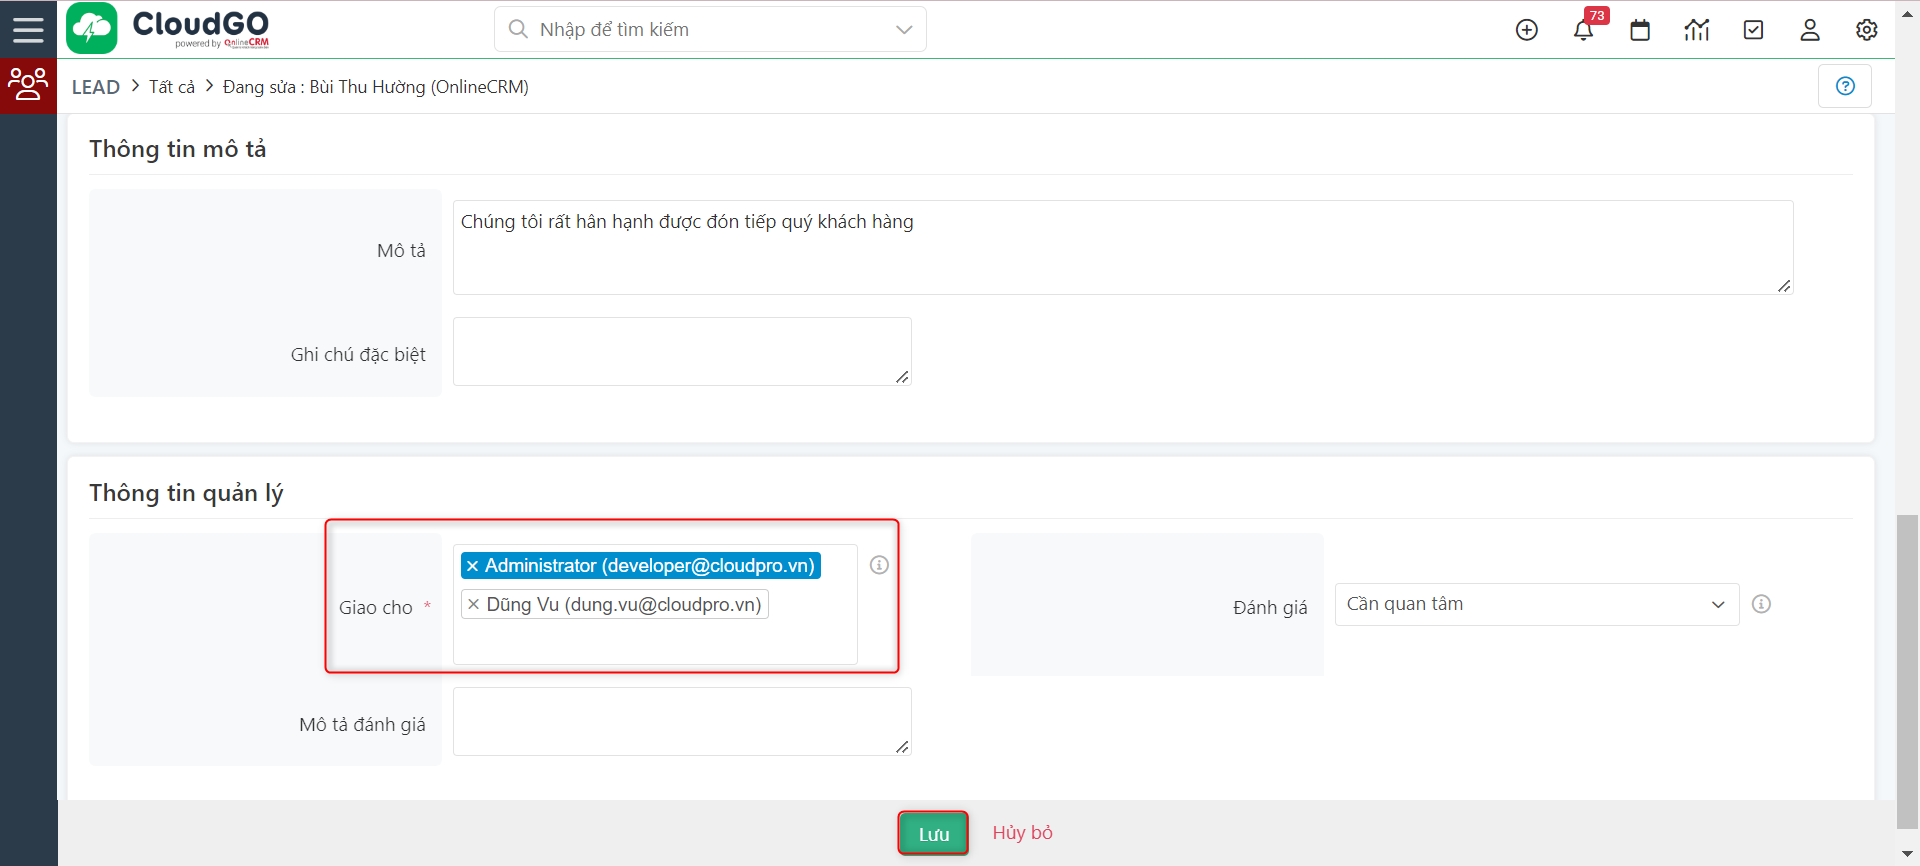Screen dimensions: 1920x866
Task: Remove Dũng Vu from Giao cho
Action: pyautogui.click(x=474, y=605)
